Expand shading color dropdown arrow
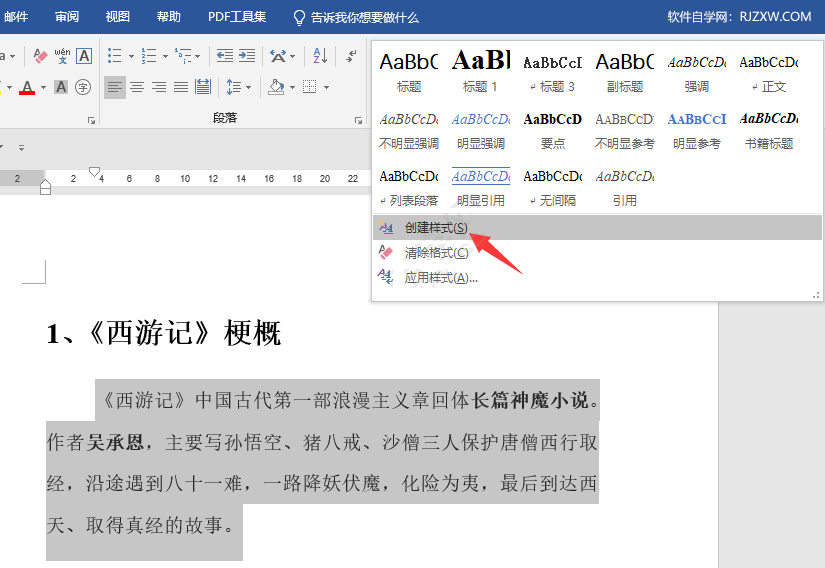Image resolution: width=825 pixels, height=568 pixels. coord(293,87)
